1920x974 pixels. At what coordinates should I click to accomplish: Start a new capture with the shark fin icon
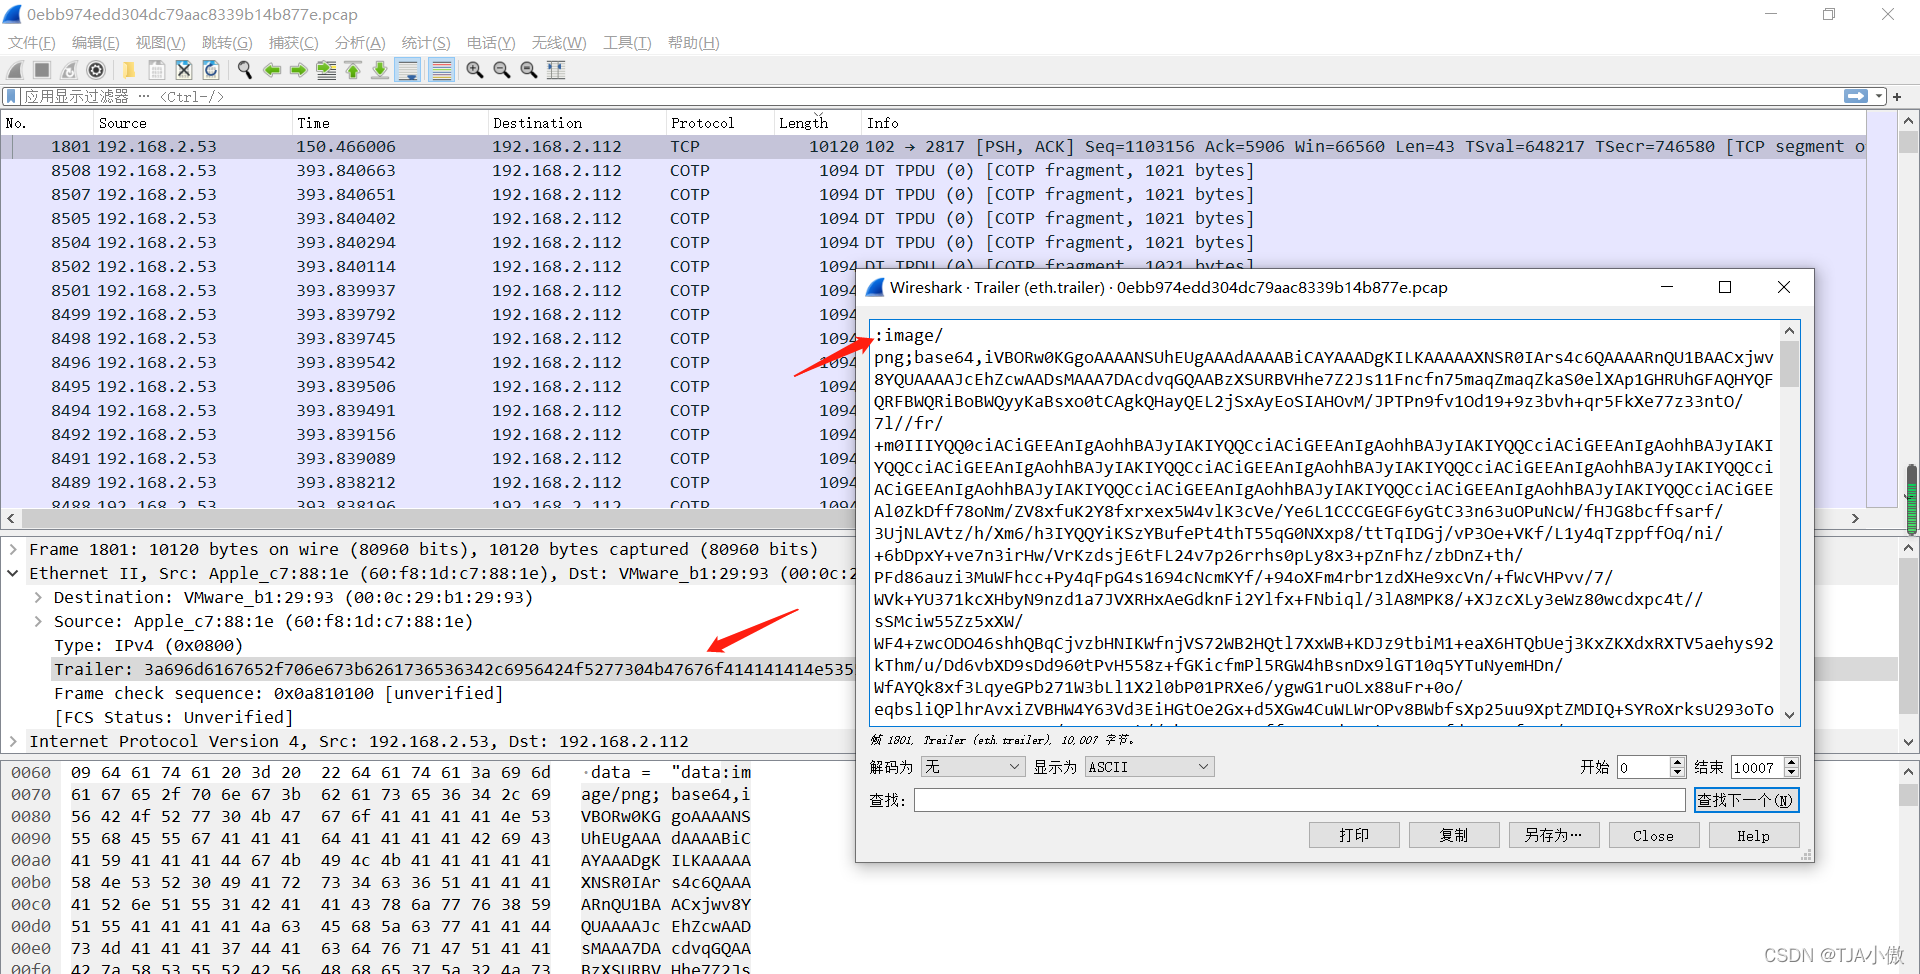point(14,70)
